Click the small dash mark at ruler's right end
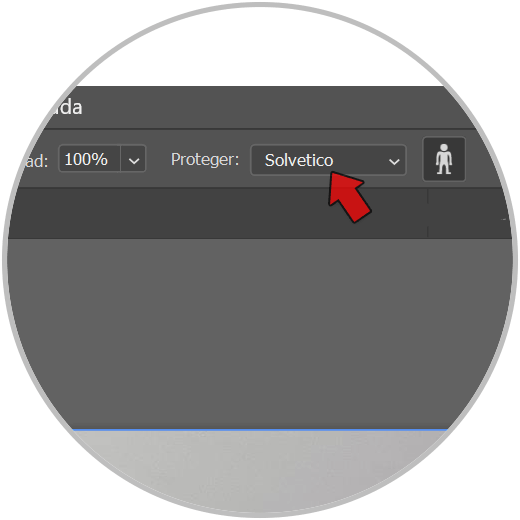Viewport: 520px width, 520px height. (503, 220)
